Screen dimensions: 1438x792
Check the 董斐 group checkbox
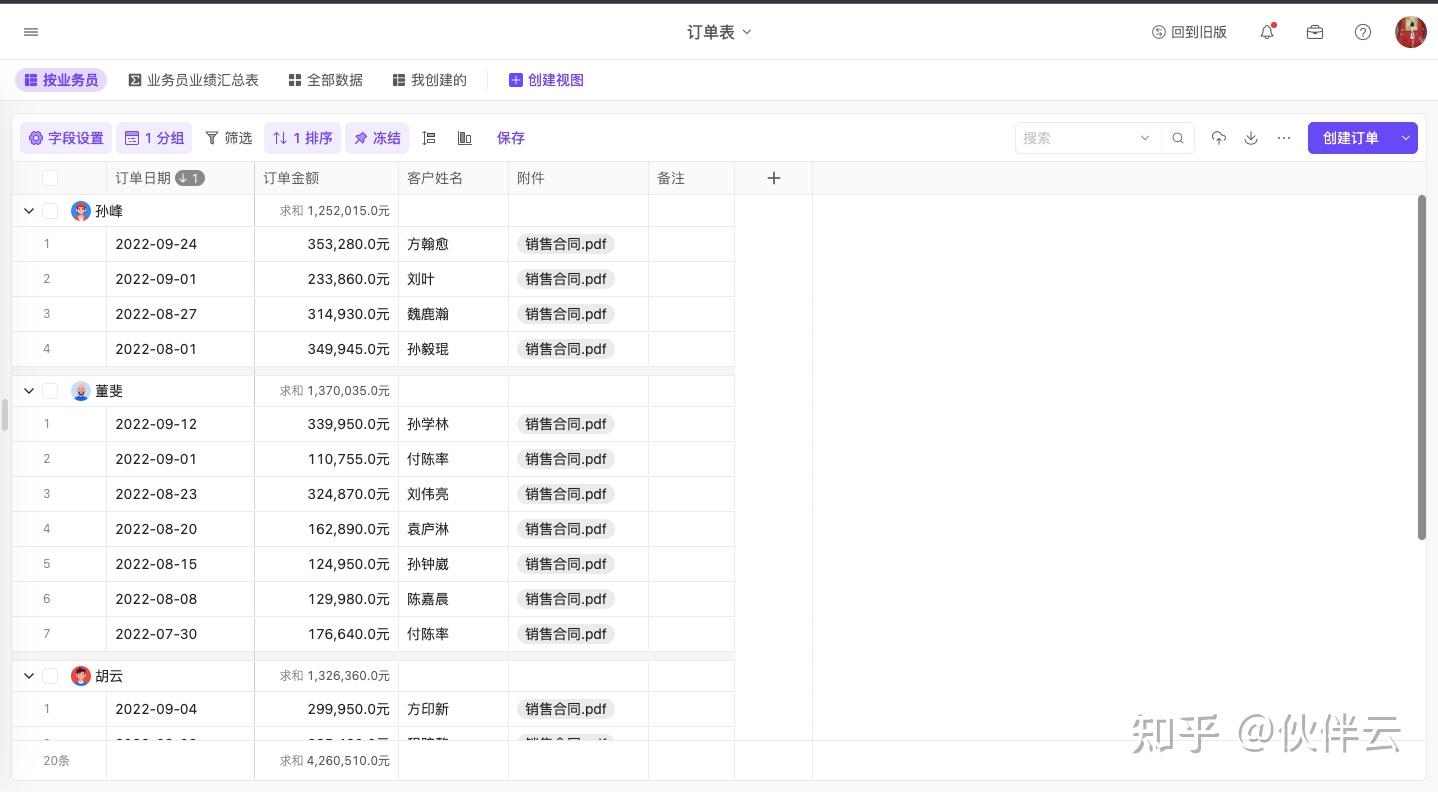[x=50, y=391]
